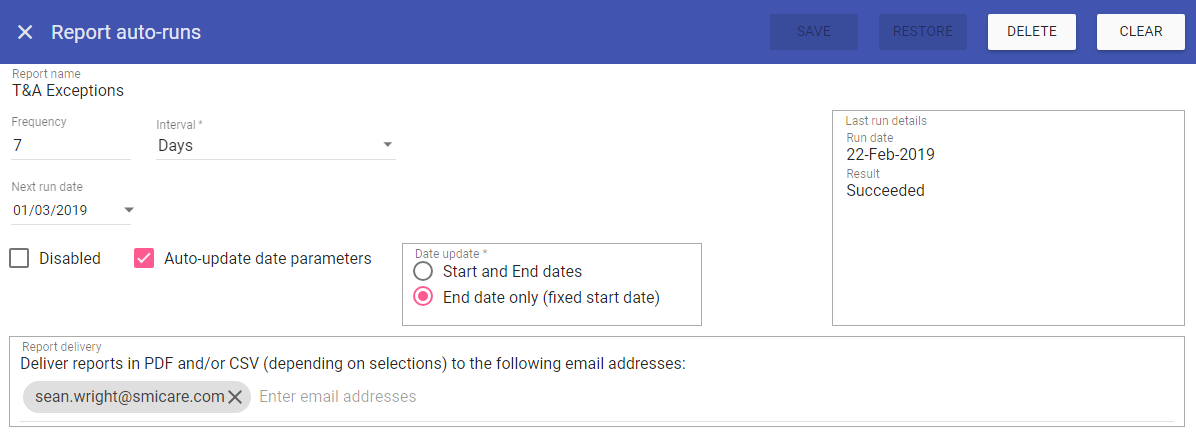This screenshot has width=1196, height=433.
Task: Click the Next run date value 01/03/2019
Action: (50, 210)
